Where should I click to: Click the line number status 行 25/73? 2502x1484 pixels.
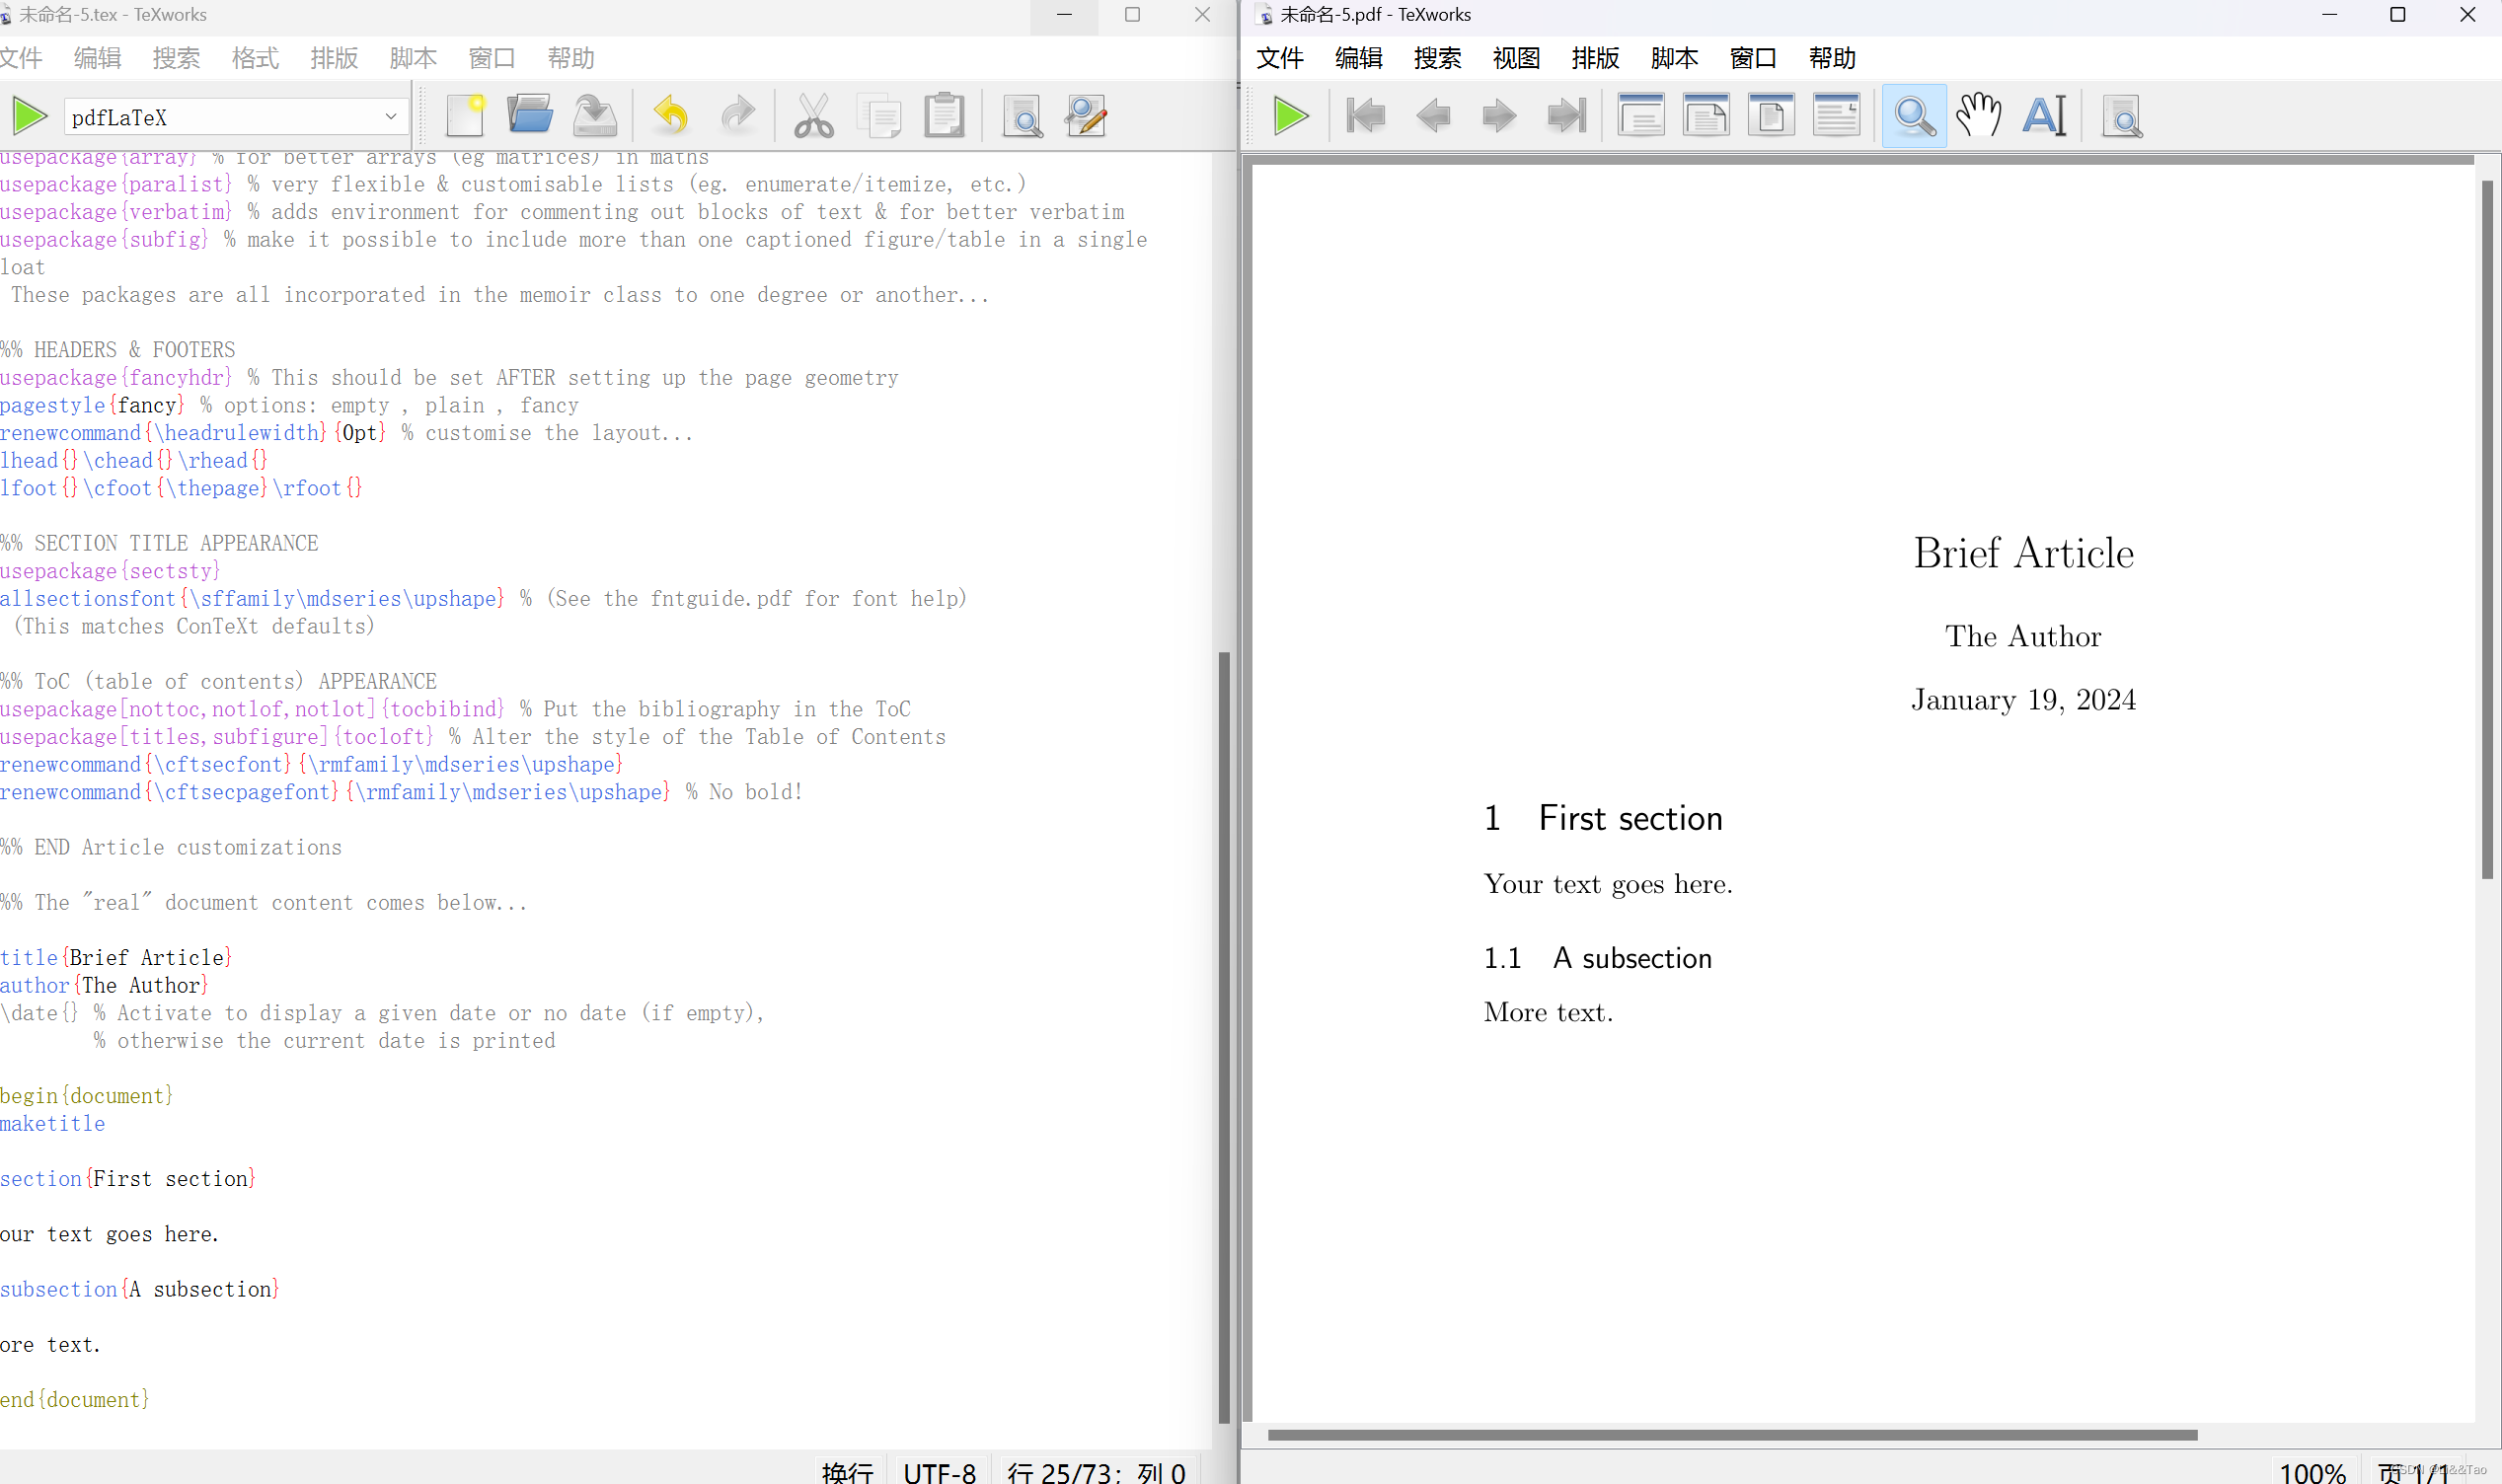point(1096,1472)
